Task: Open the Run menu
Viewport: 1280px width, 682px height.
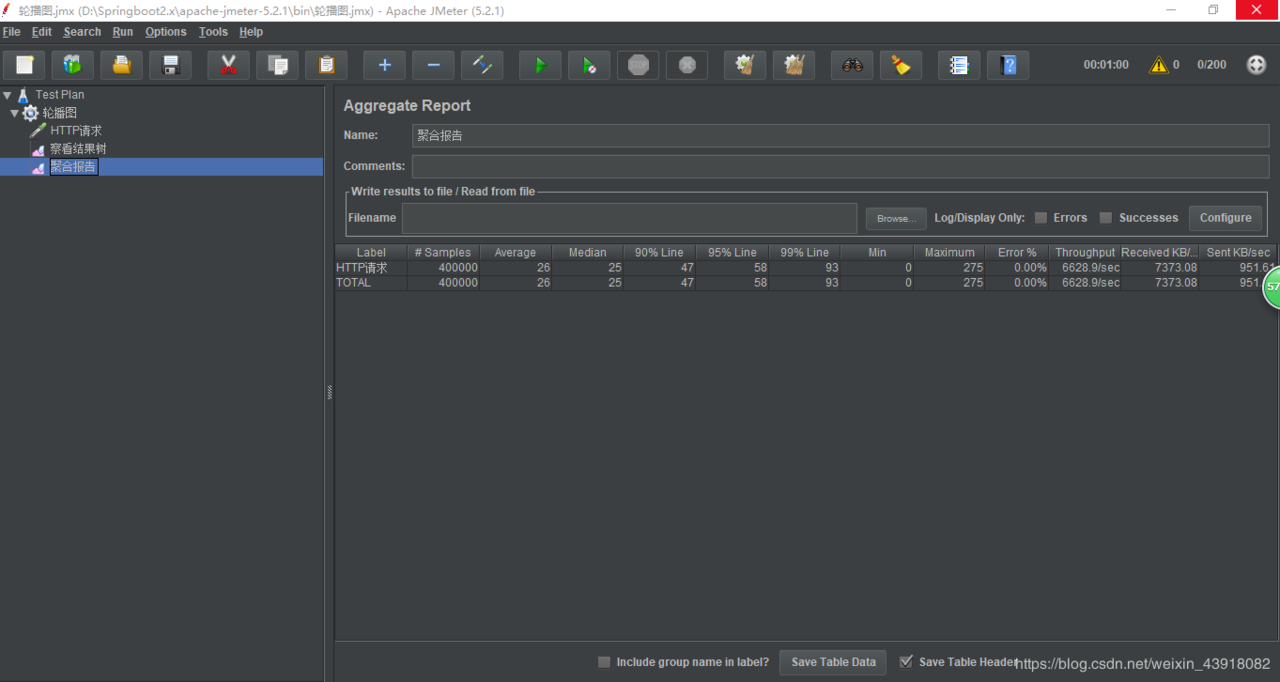Action: pyautogui.click(x=122, y=32)
